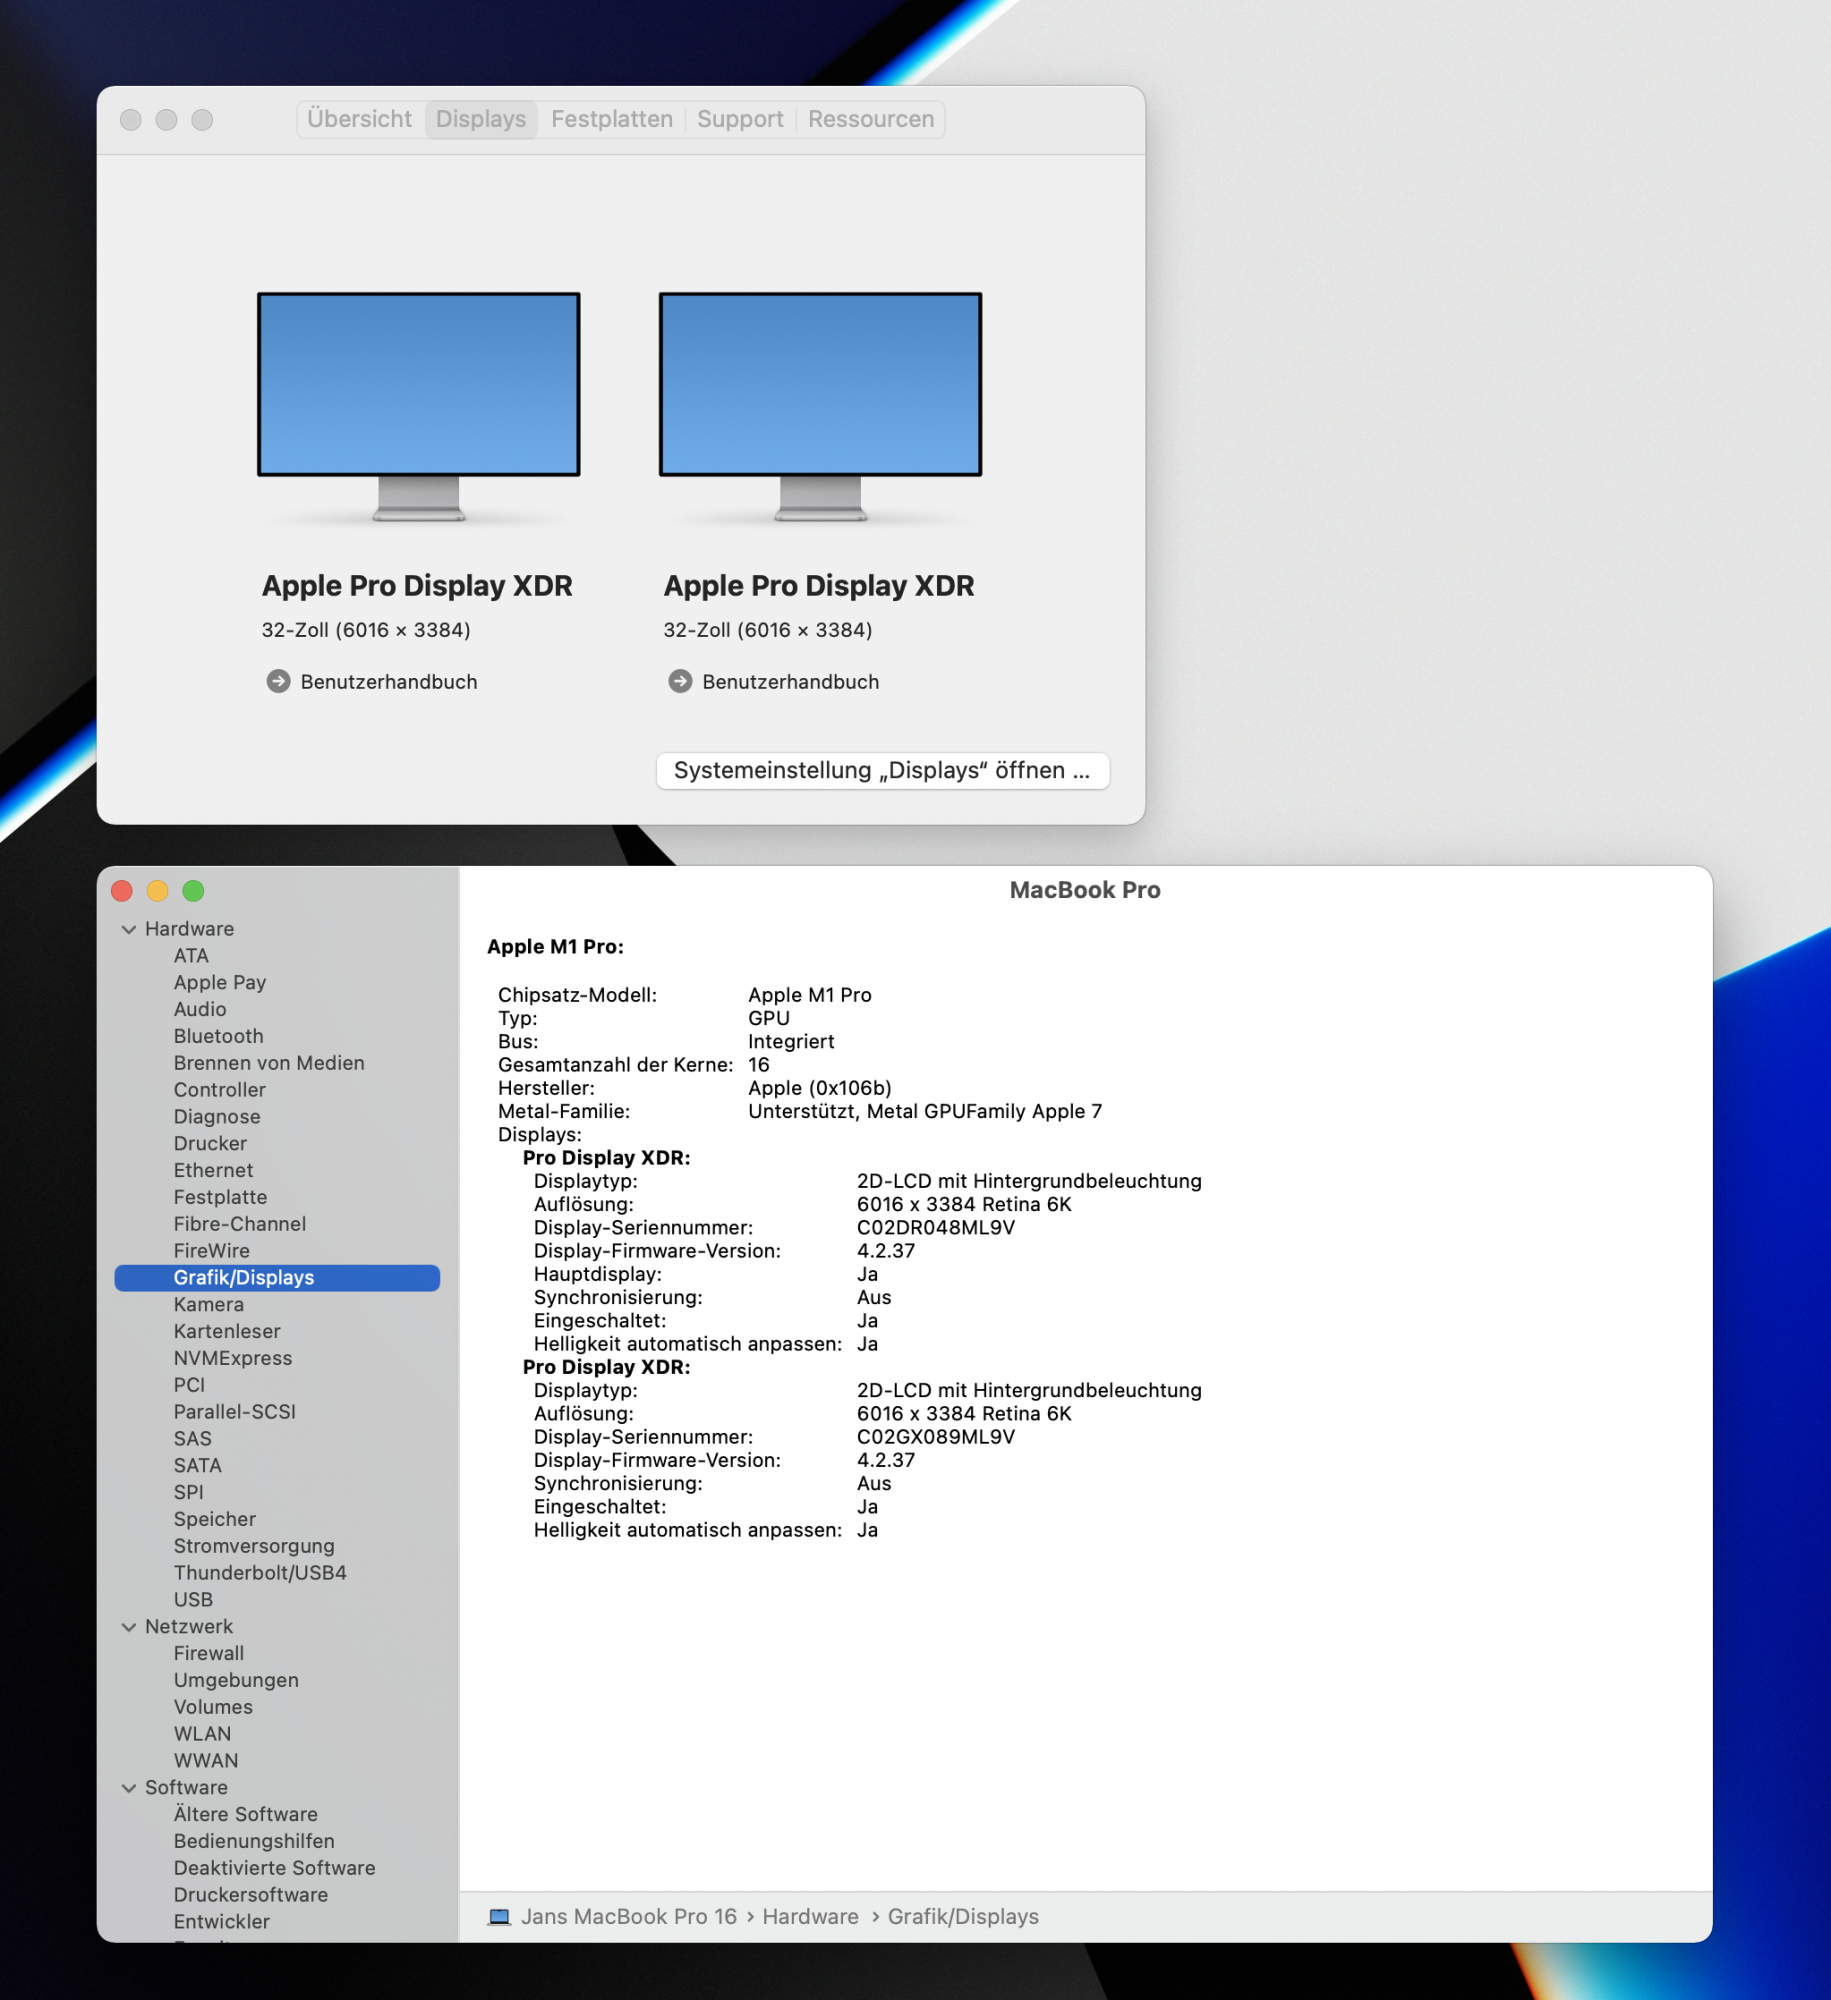This screenshot has width=1831, height=2000.
Task: Open the left display's Benutzerhandbuch arrow icon
Action: (278, 681)
